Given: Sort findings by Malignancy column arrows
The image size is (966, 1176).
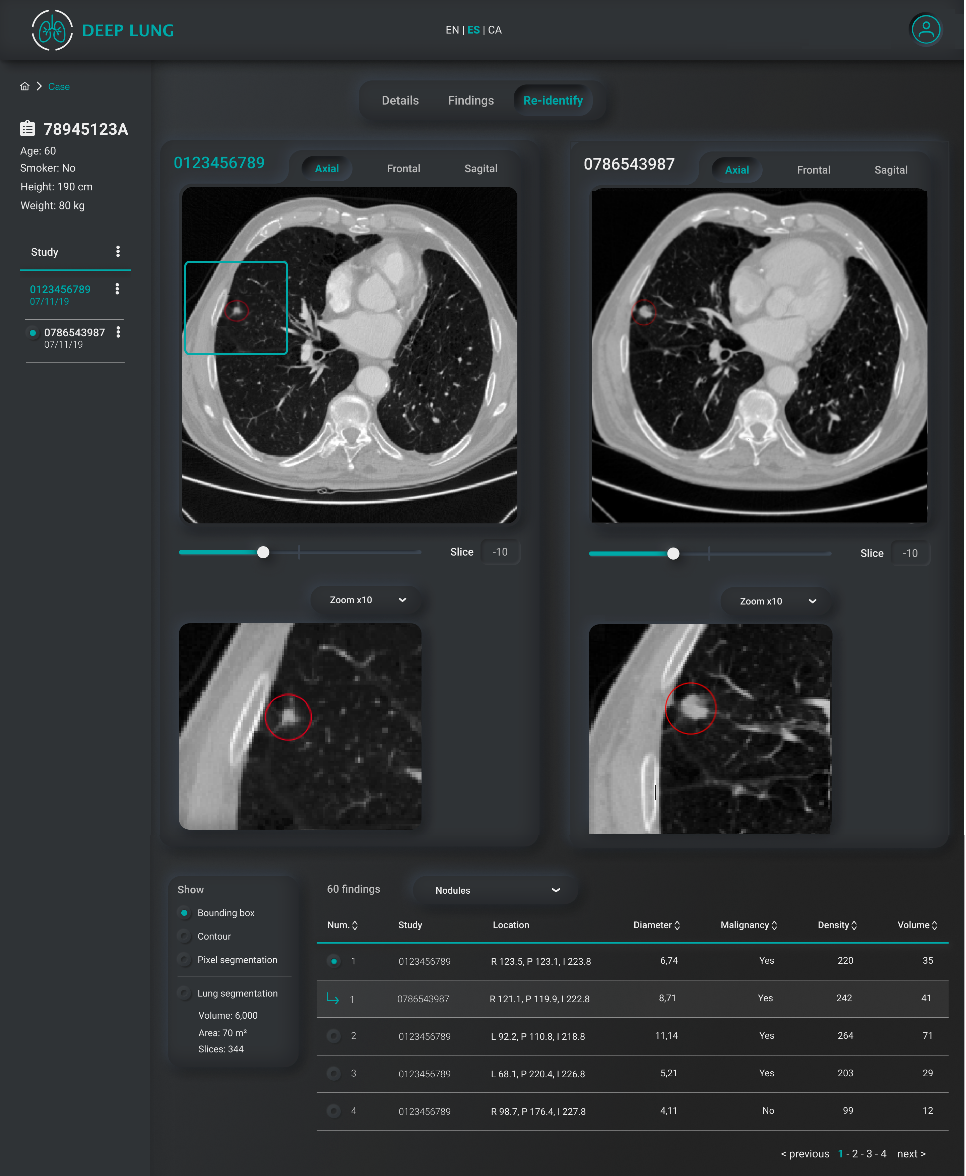Looking at the screenshot, I should [774, 926].
